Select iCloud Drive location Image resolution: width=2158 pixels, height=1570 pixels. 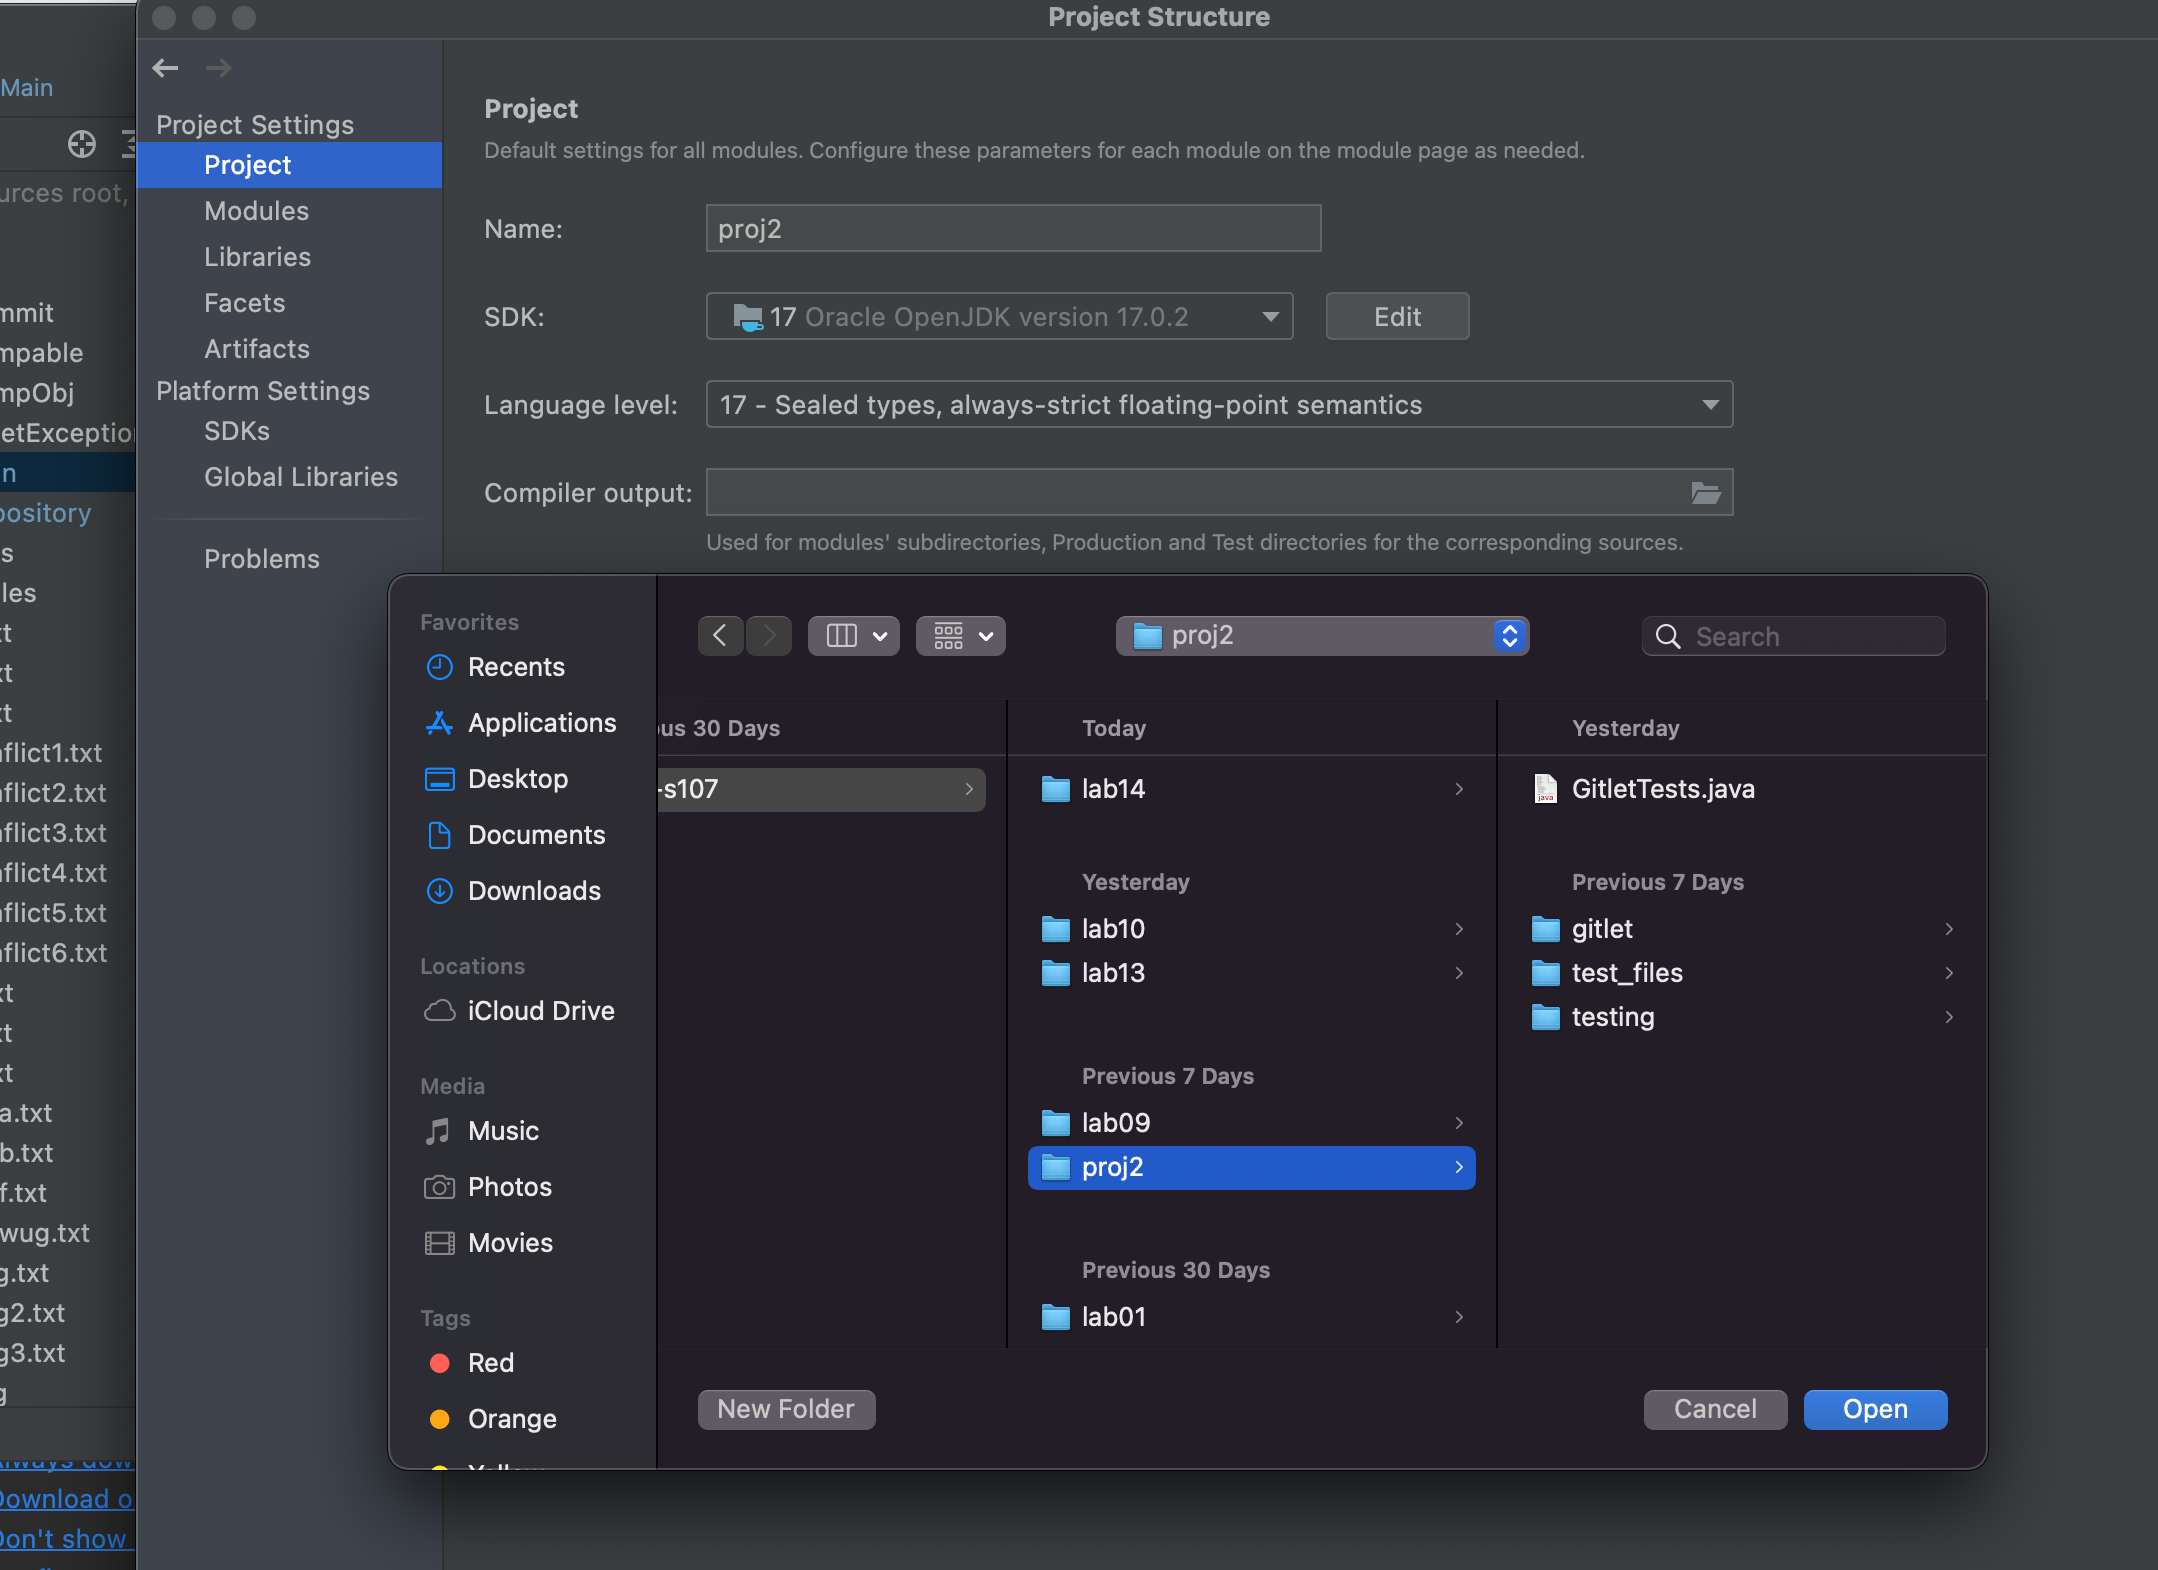tap(540, 1011)
